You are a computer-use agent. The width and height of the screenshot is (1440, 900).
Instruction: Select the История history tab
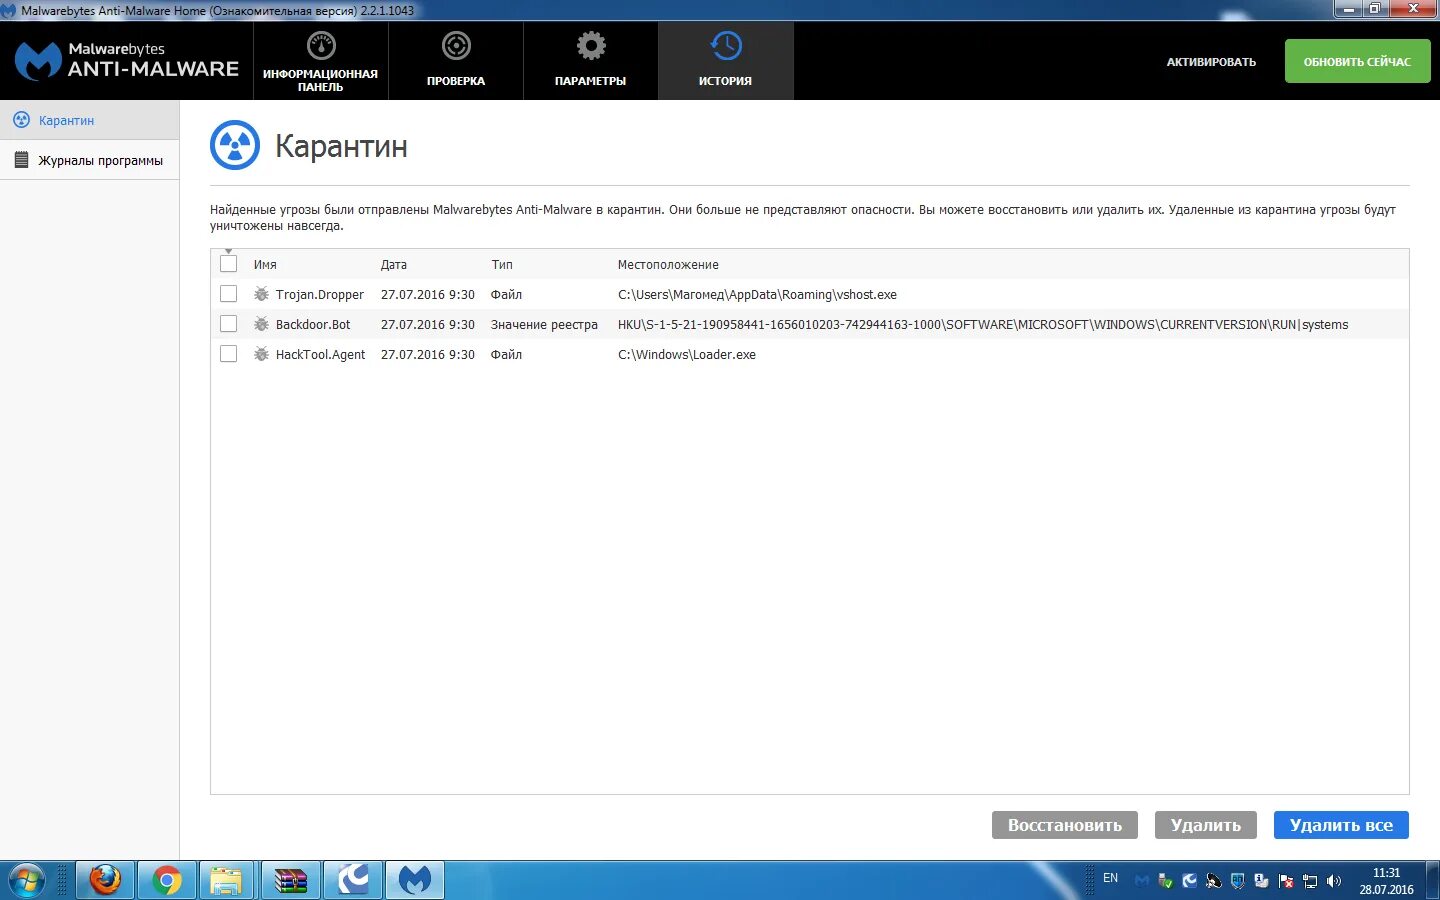725,61
